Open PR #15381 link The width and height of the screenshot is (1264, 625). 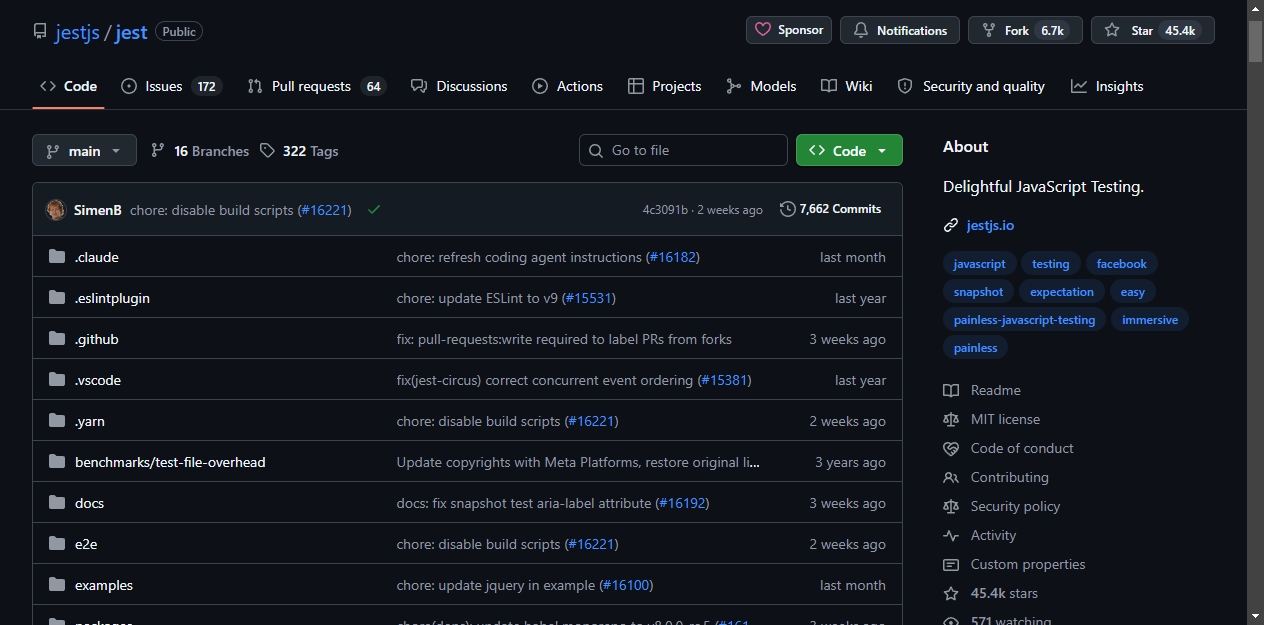click(725, 380)
